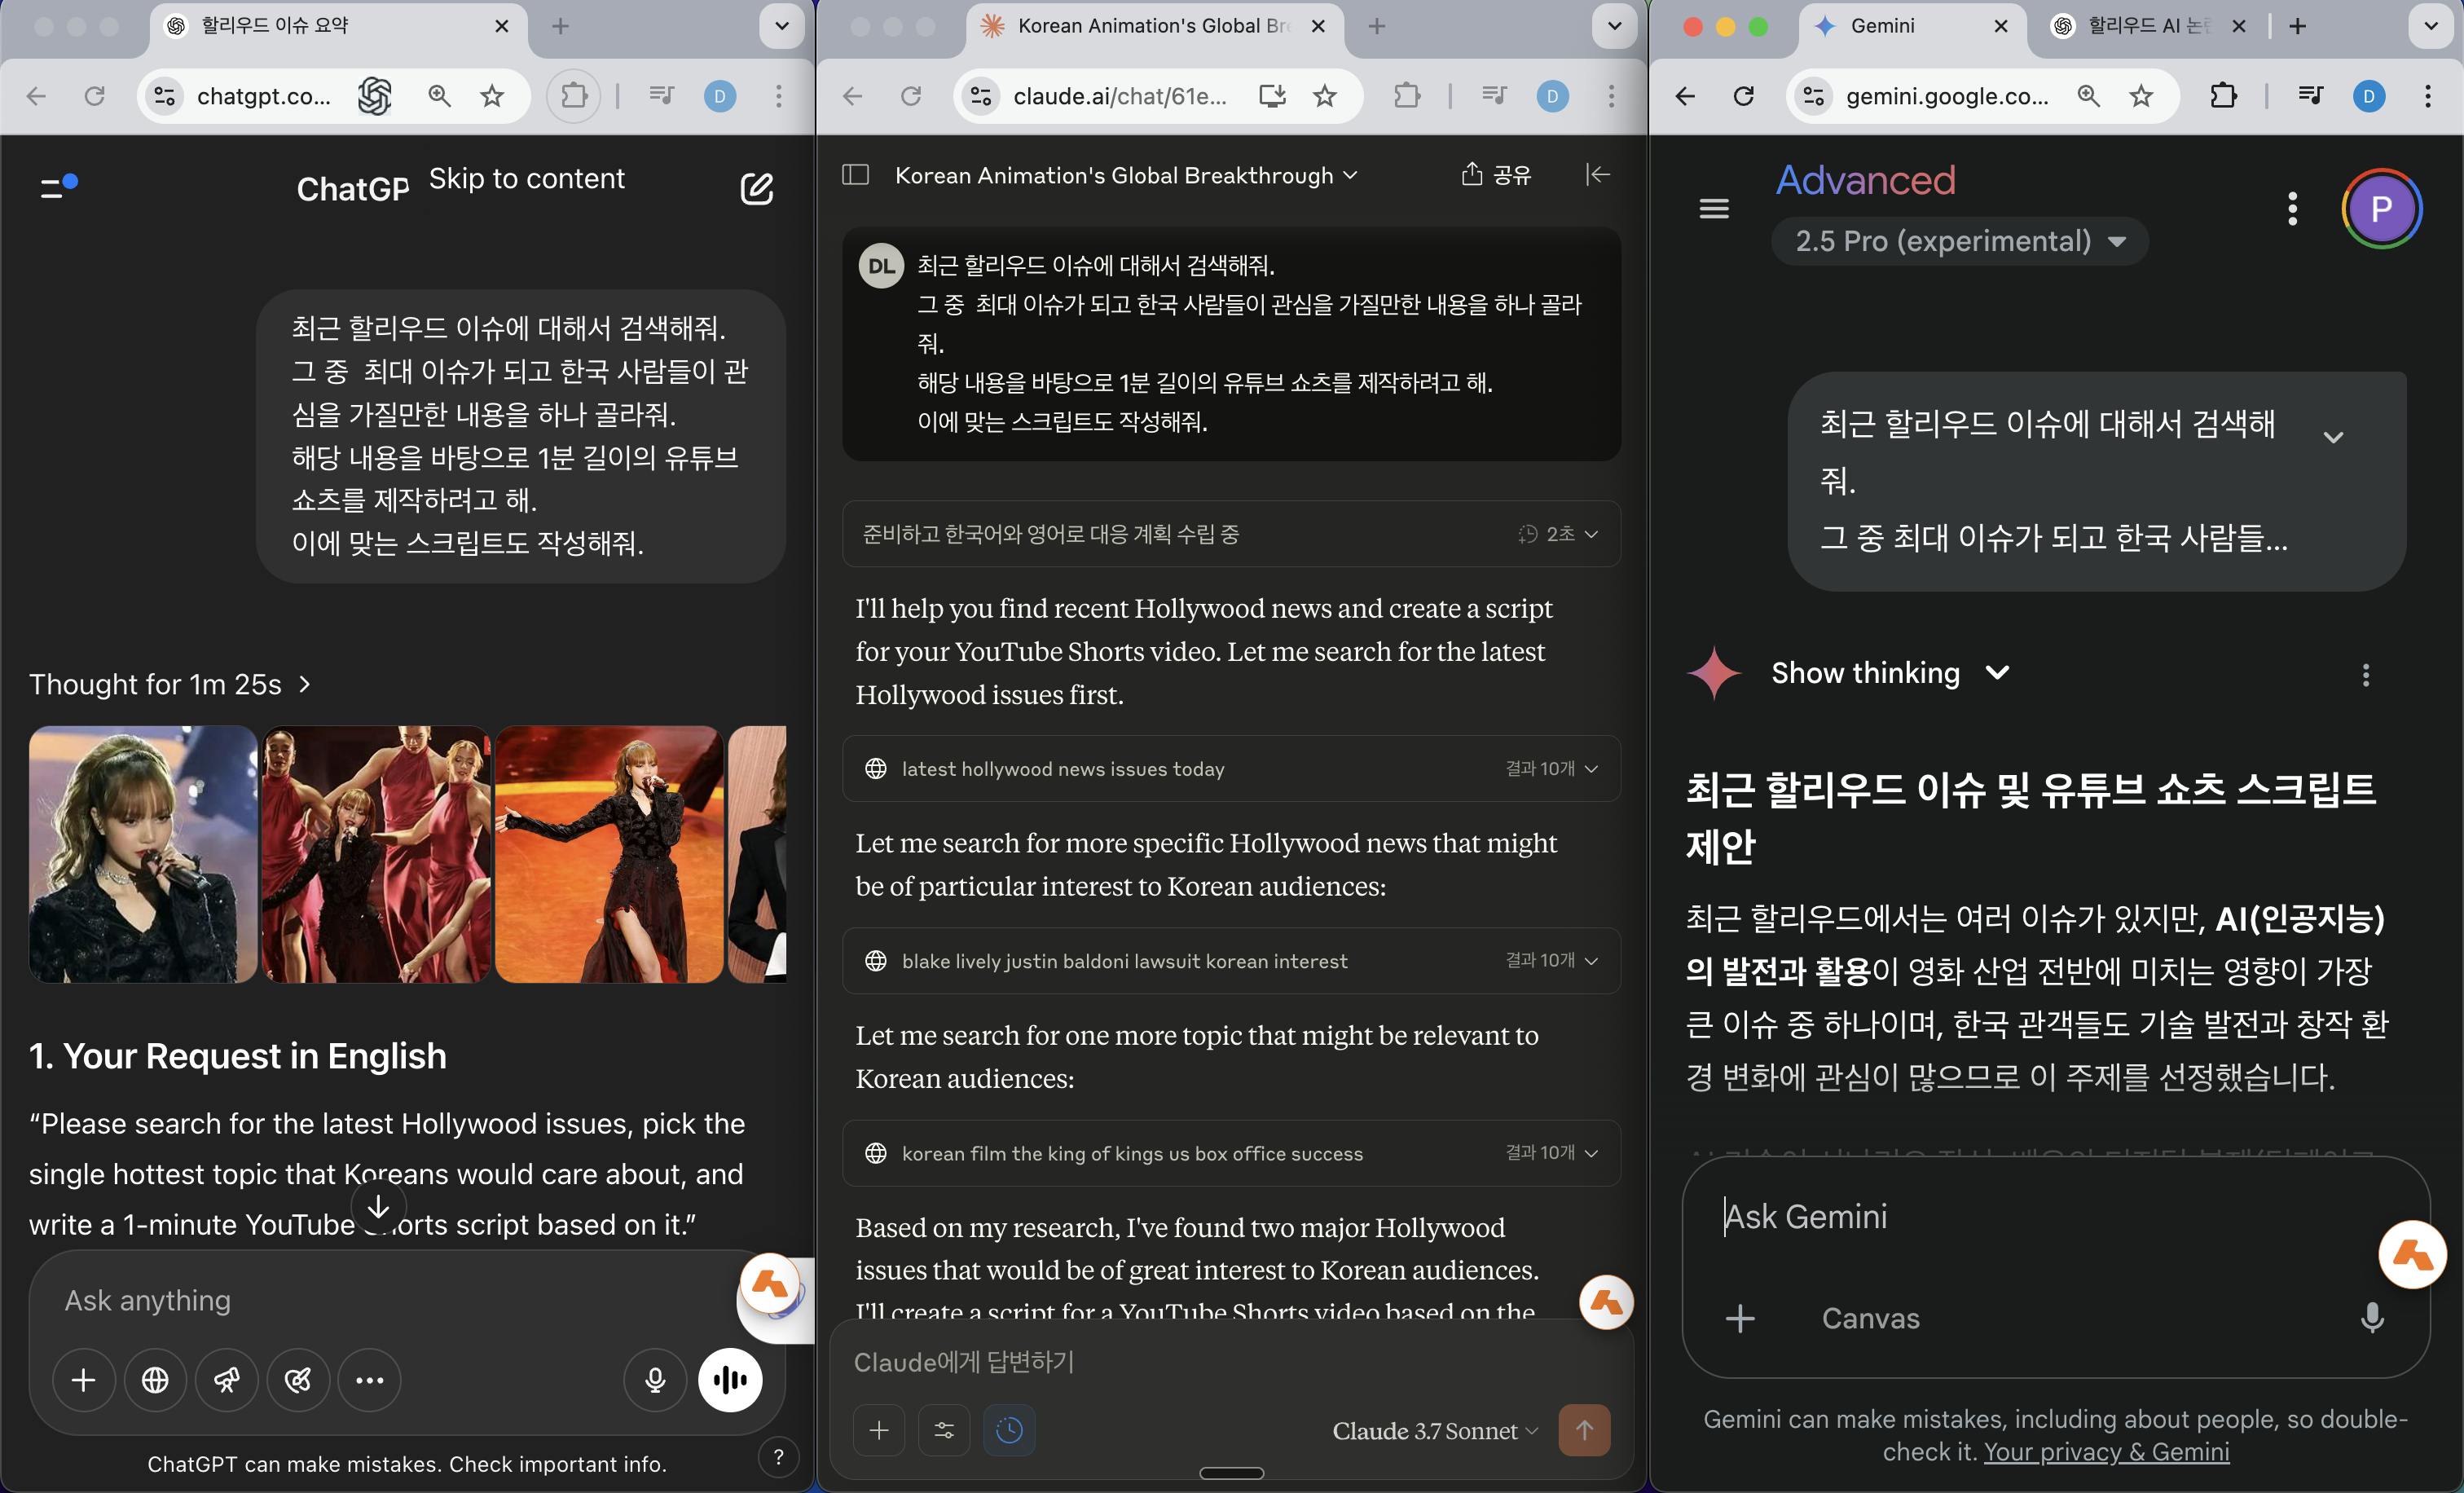This screenshot has width=2464, height=1493.
Task: Open media control icon in Gemini toolbar
Action: (2311, 96)
